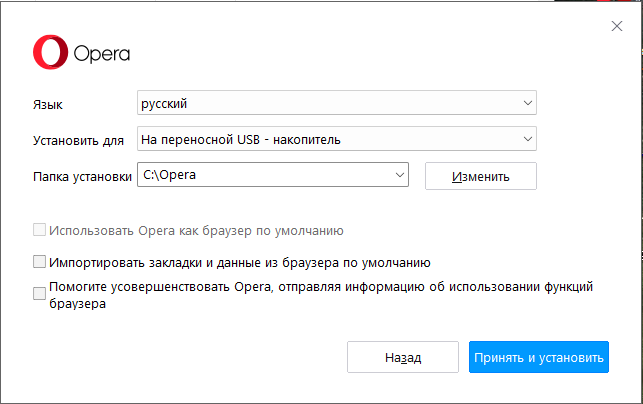Screen dimensions: 643x404
Task: Click the 'Язык' field label
Action: point(53,104)
